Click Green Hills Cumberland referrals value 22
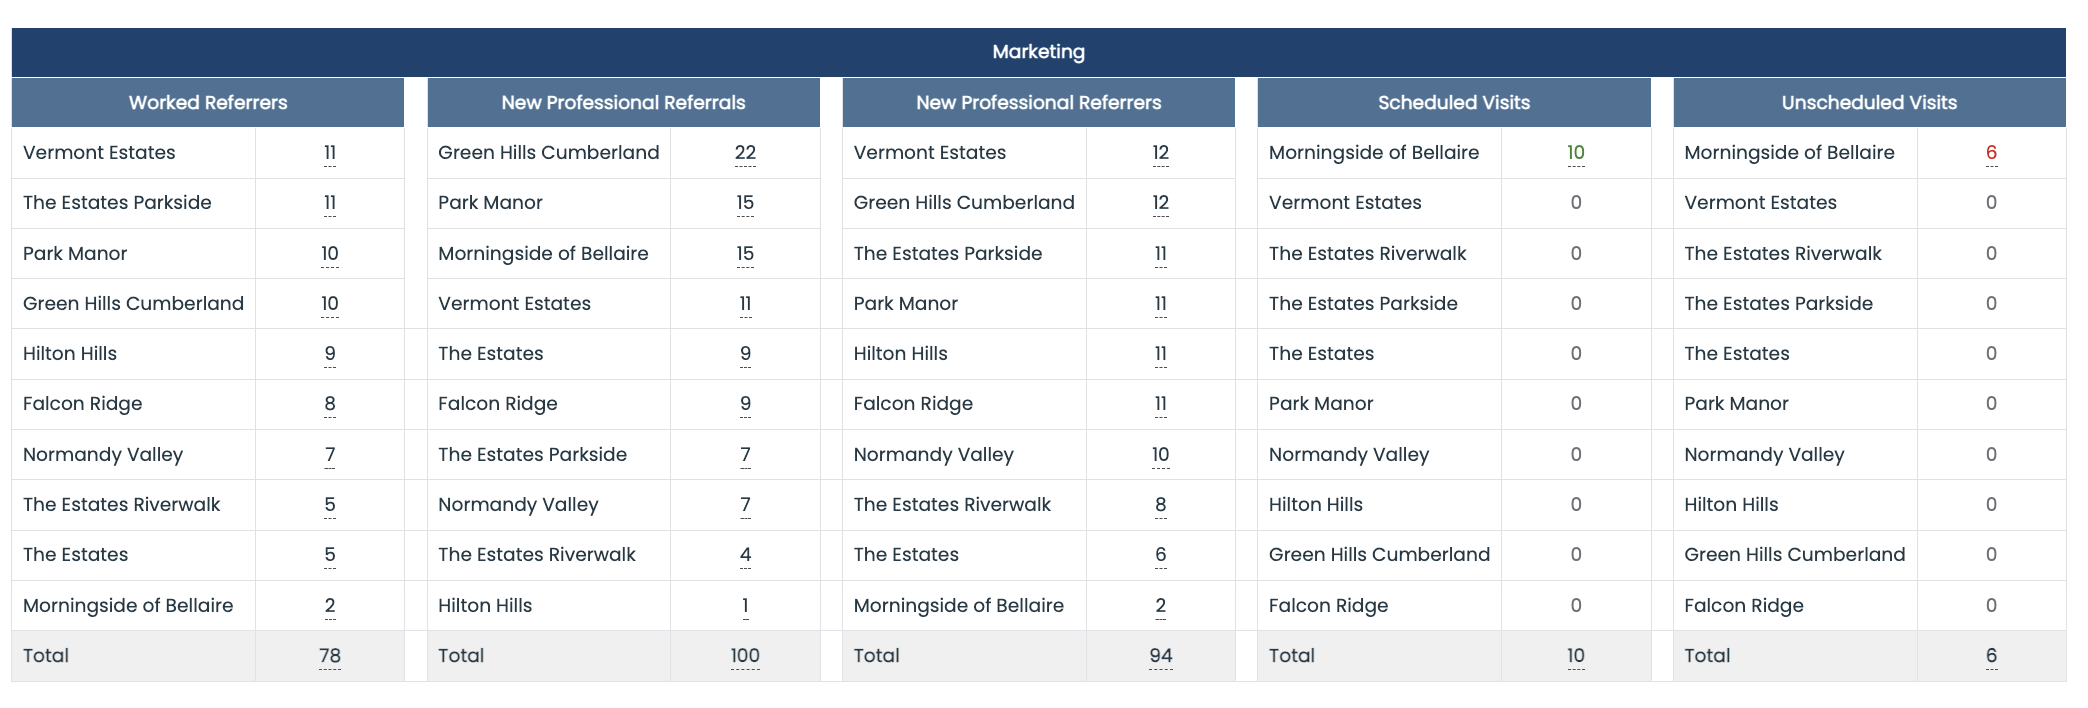Image resolution: width=2088 pixels, height=708 pixels. pos(745,153)
